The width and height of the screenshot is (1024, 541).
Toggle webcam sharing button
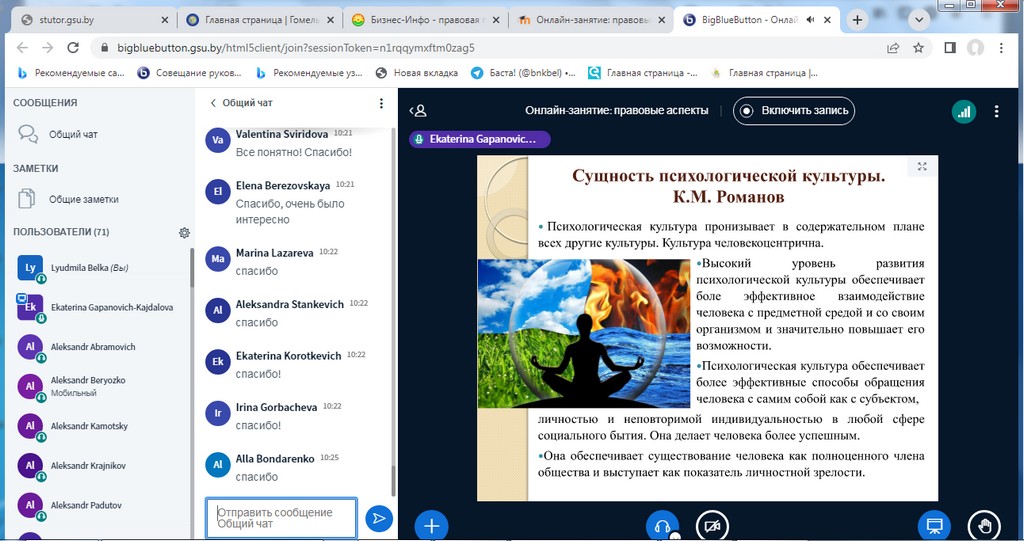point(712,525)
